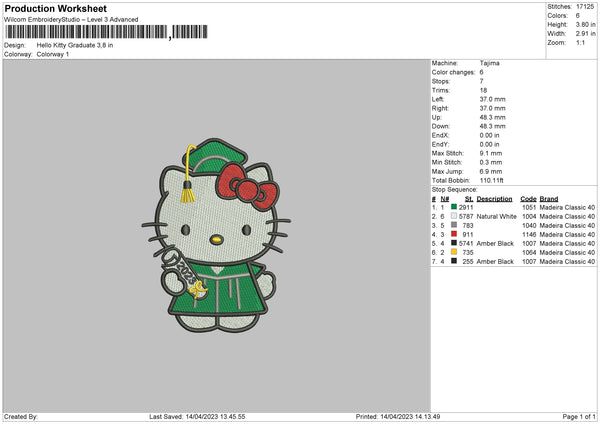The width and height of the screenshot is (600, 424).
Task: Click the St. column header
Action: [x=468, y=198]
